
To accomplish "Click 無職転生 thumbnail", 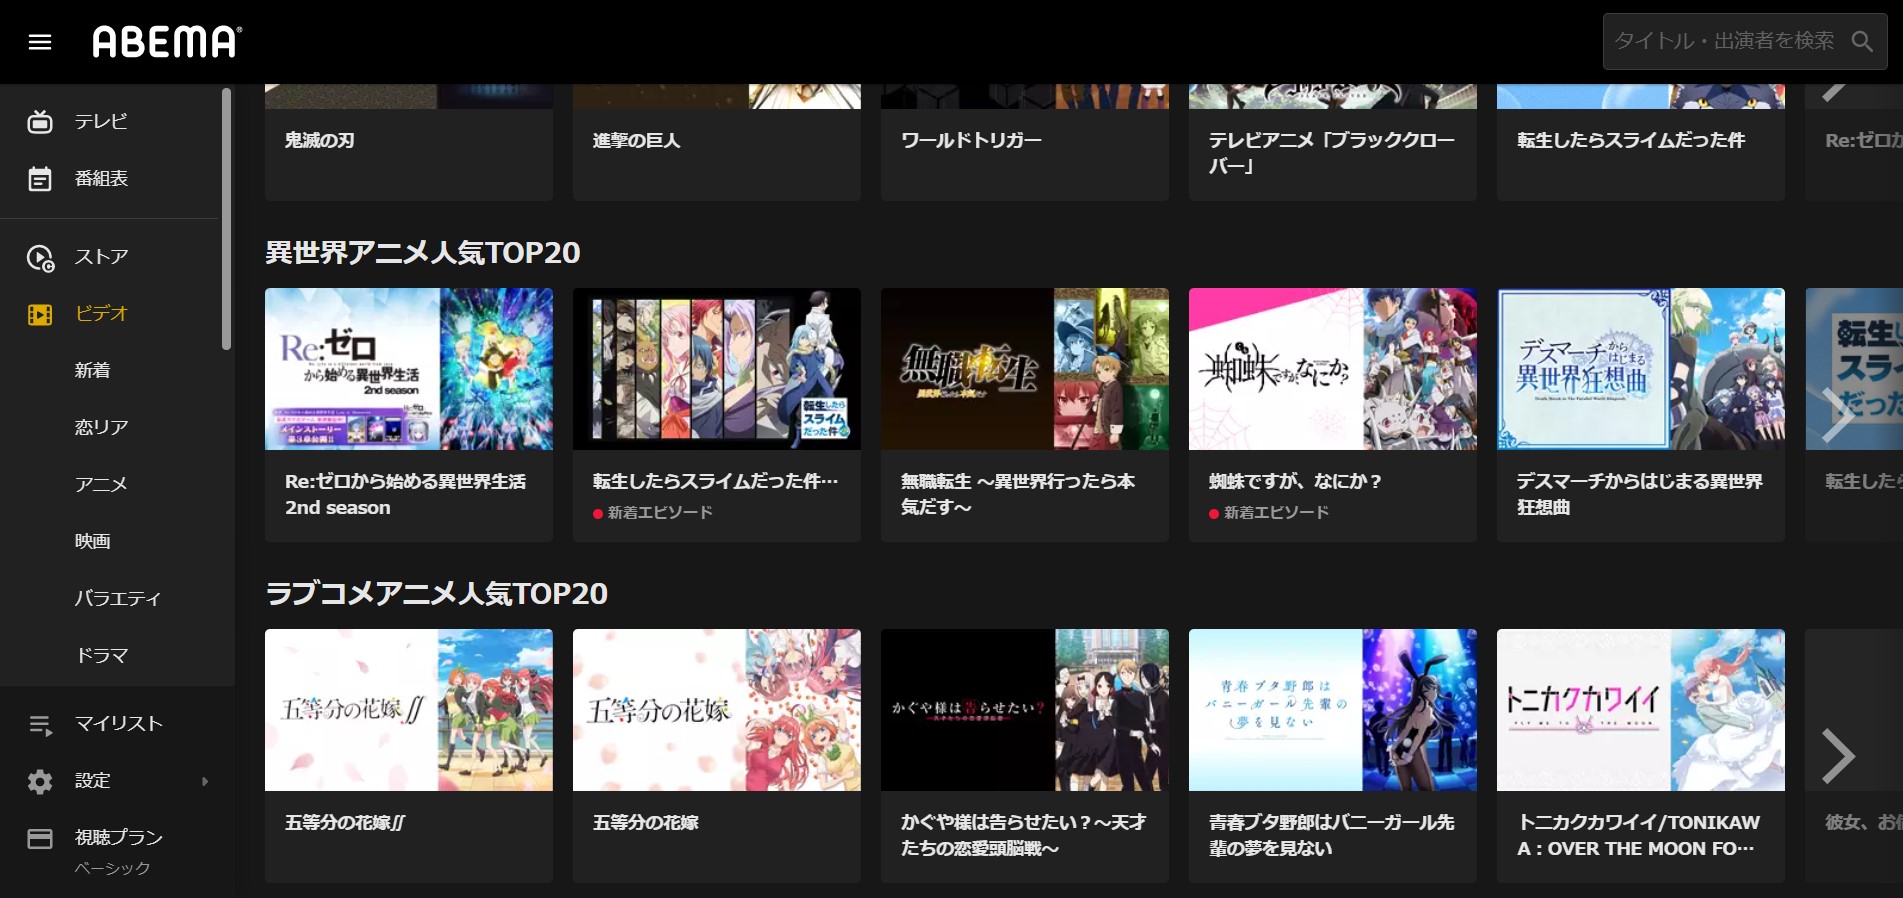I will click(1025, 369).
